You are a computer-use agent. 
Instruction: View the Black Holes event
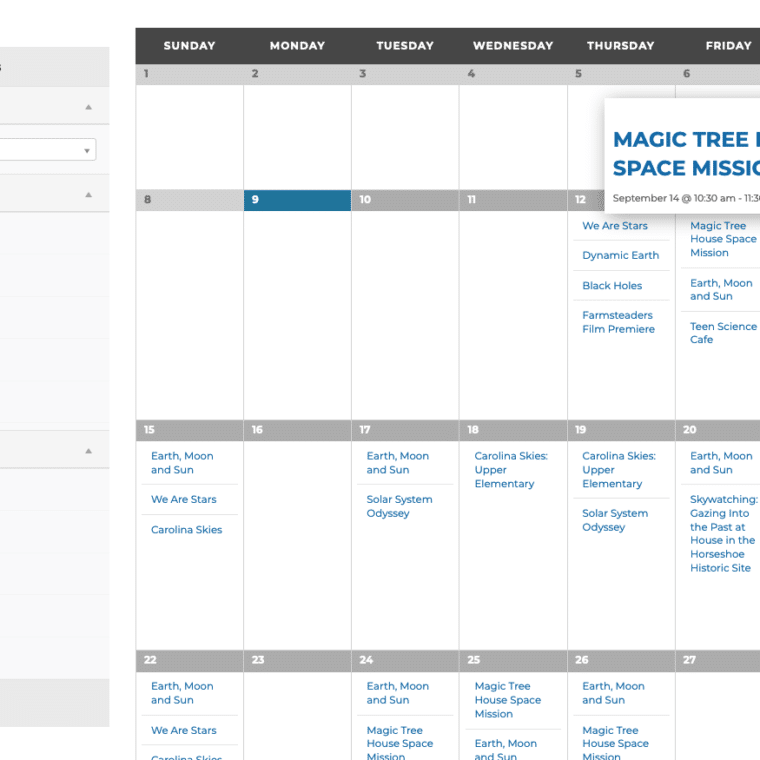pos(612,286)
